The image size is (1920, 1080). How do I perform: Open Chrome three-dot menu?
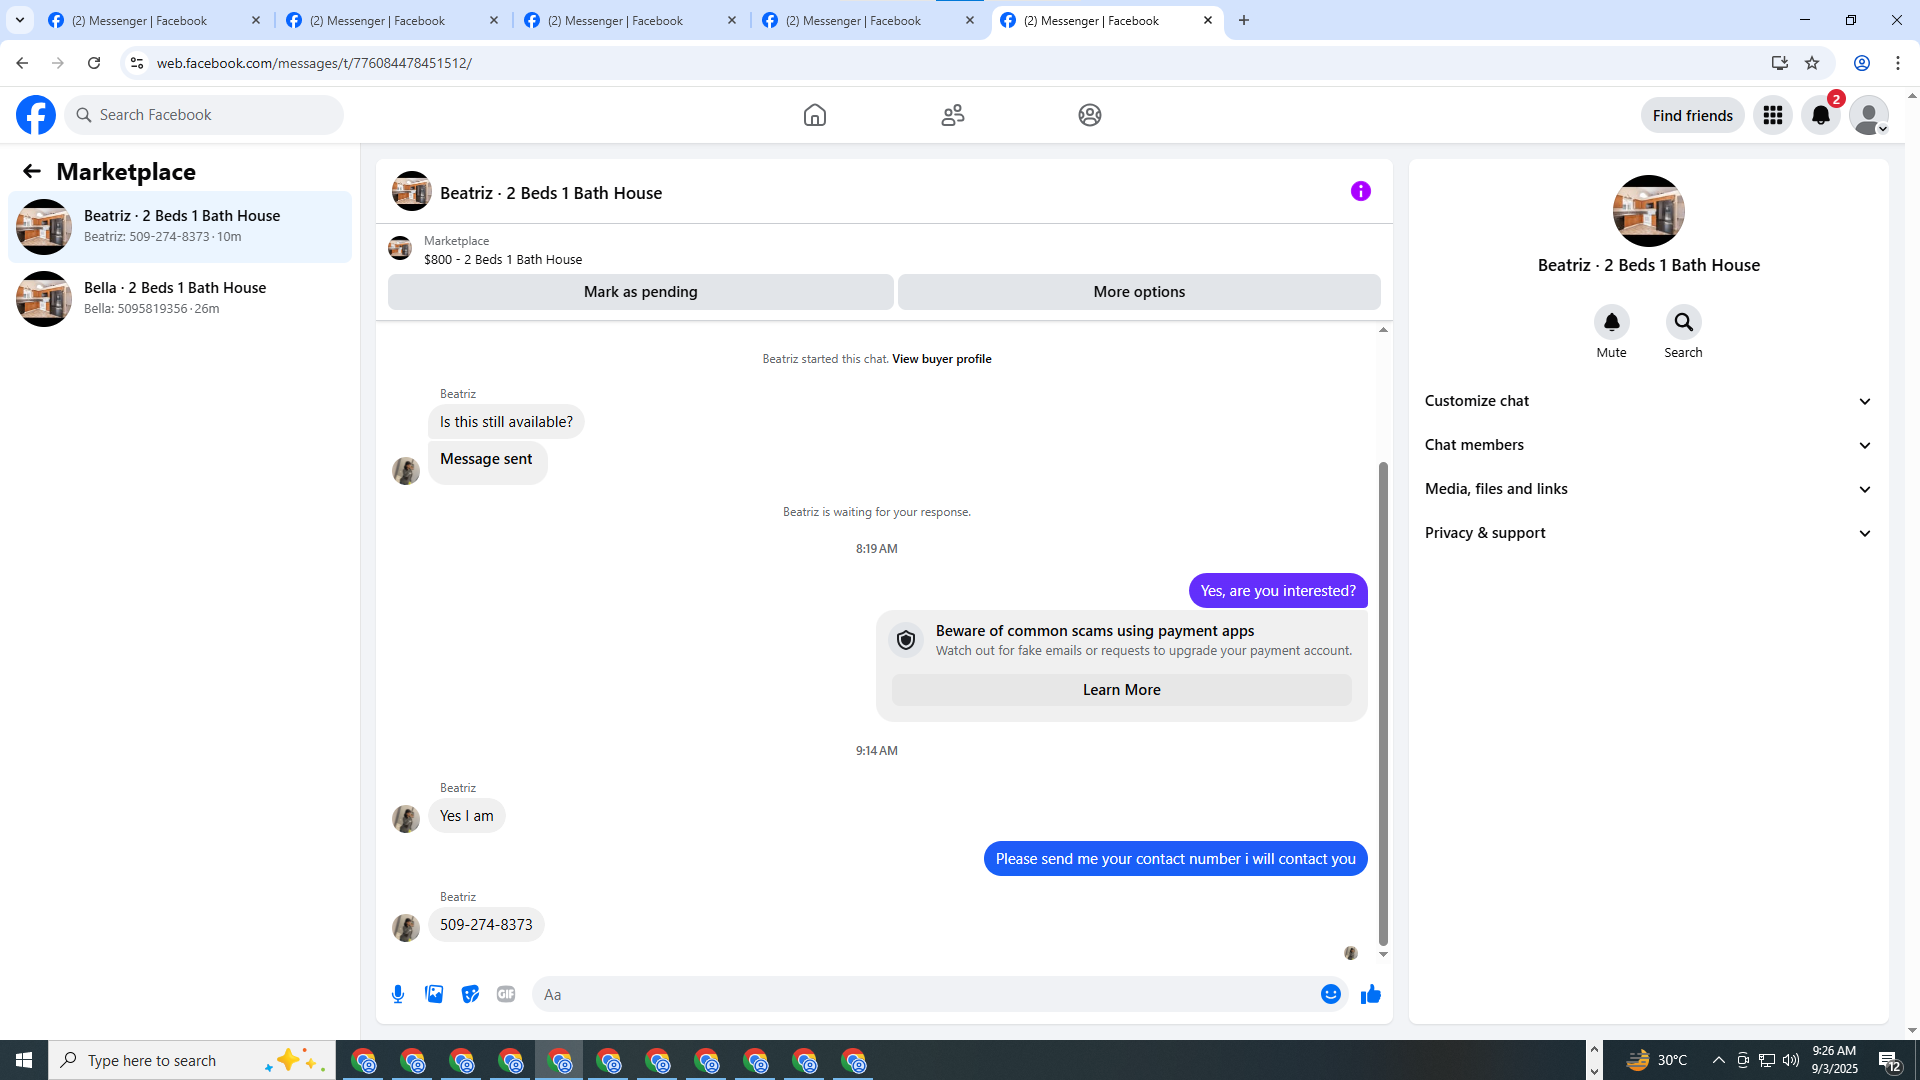[x=1898, y=63]
